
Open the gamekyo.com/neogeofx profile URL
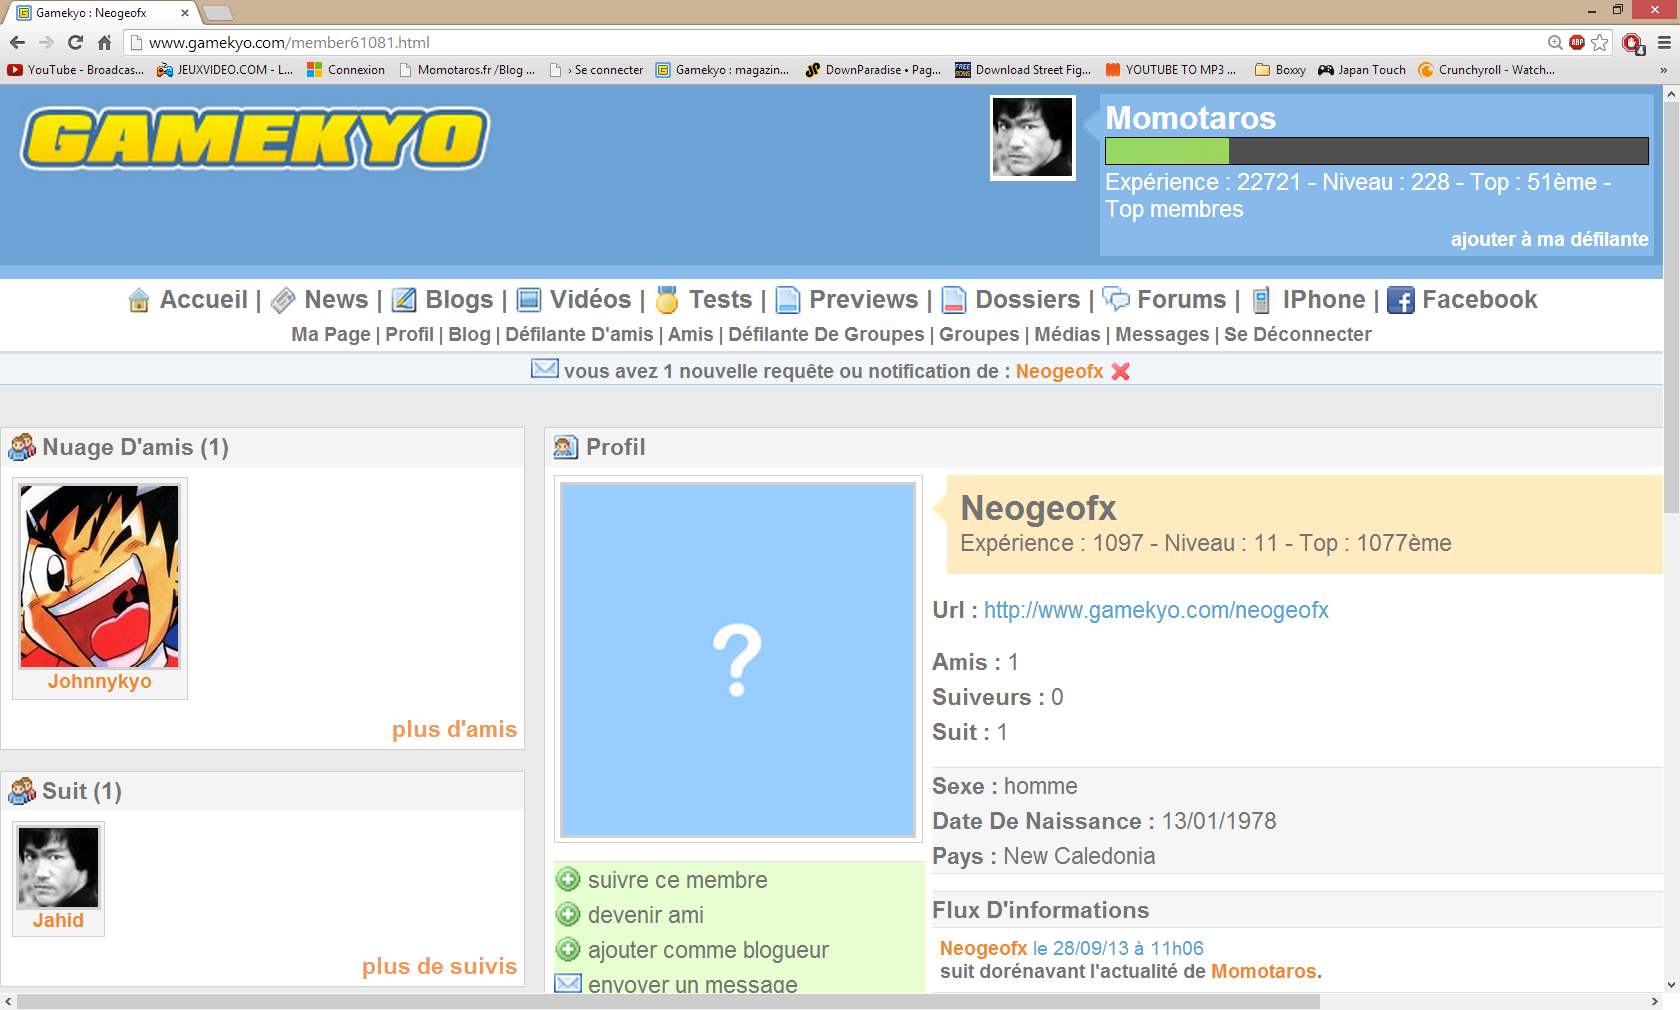click(1156, 610)
